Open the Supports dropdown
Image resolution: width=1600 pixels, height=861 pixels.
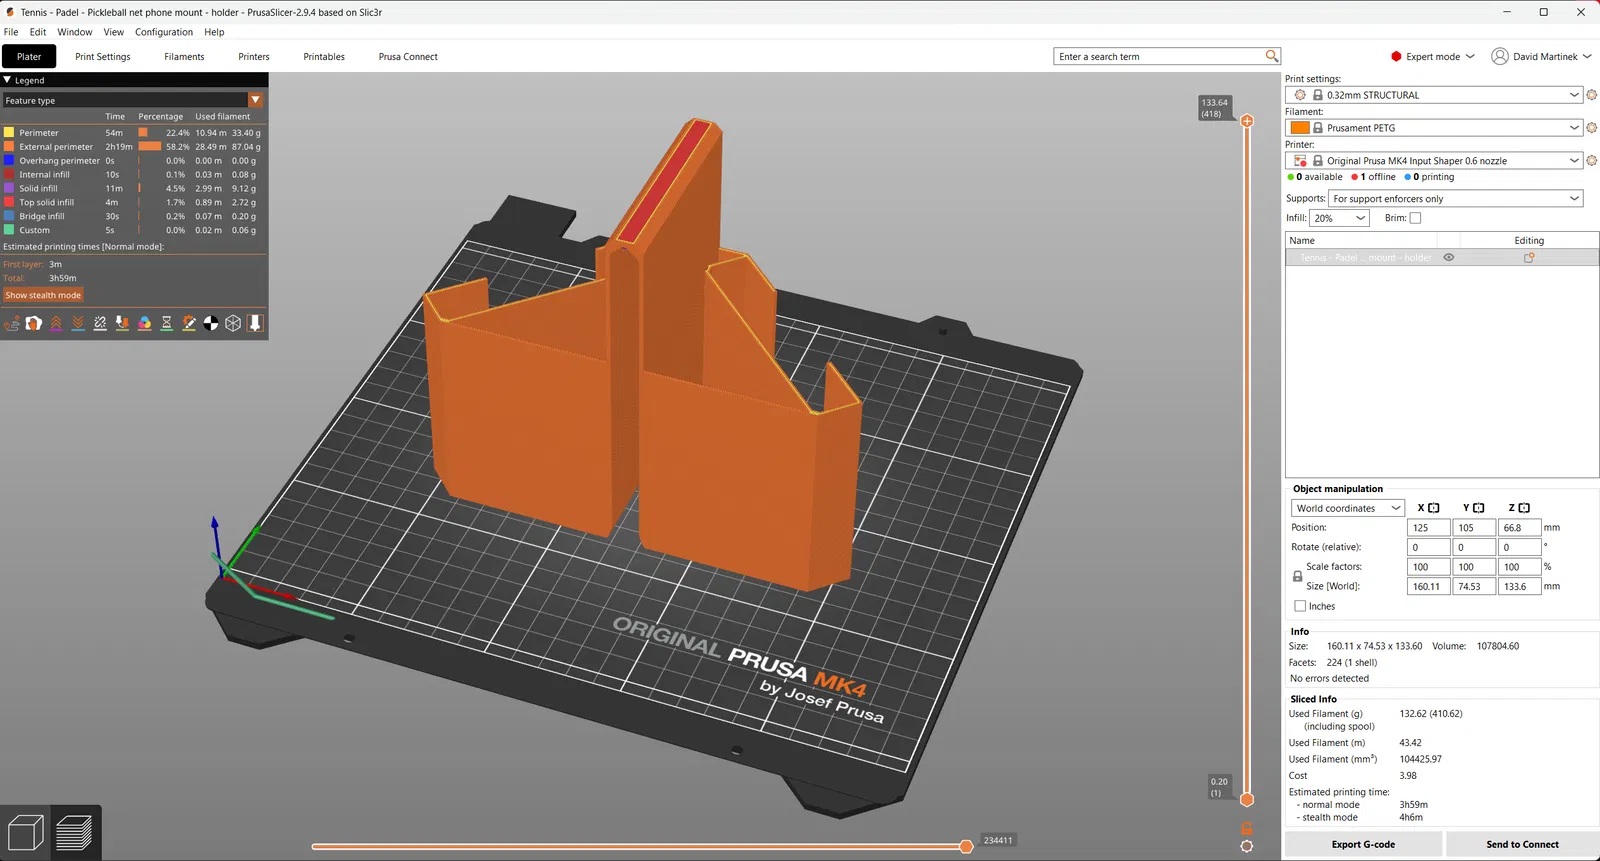(1456, 198)
